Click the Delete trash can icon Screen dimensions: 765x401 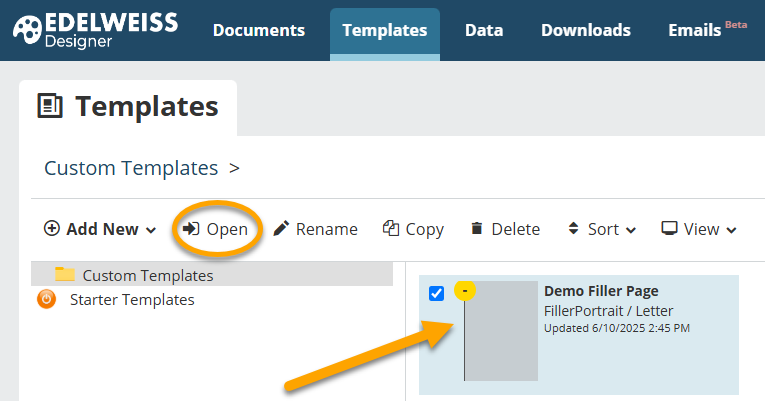[x=477, y=228]
